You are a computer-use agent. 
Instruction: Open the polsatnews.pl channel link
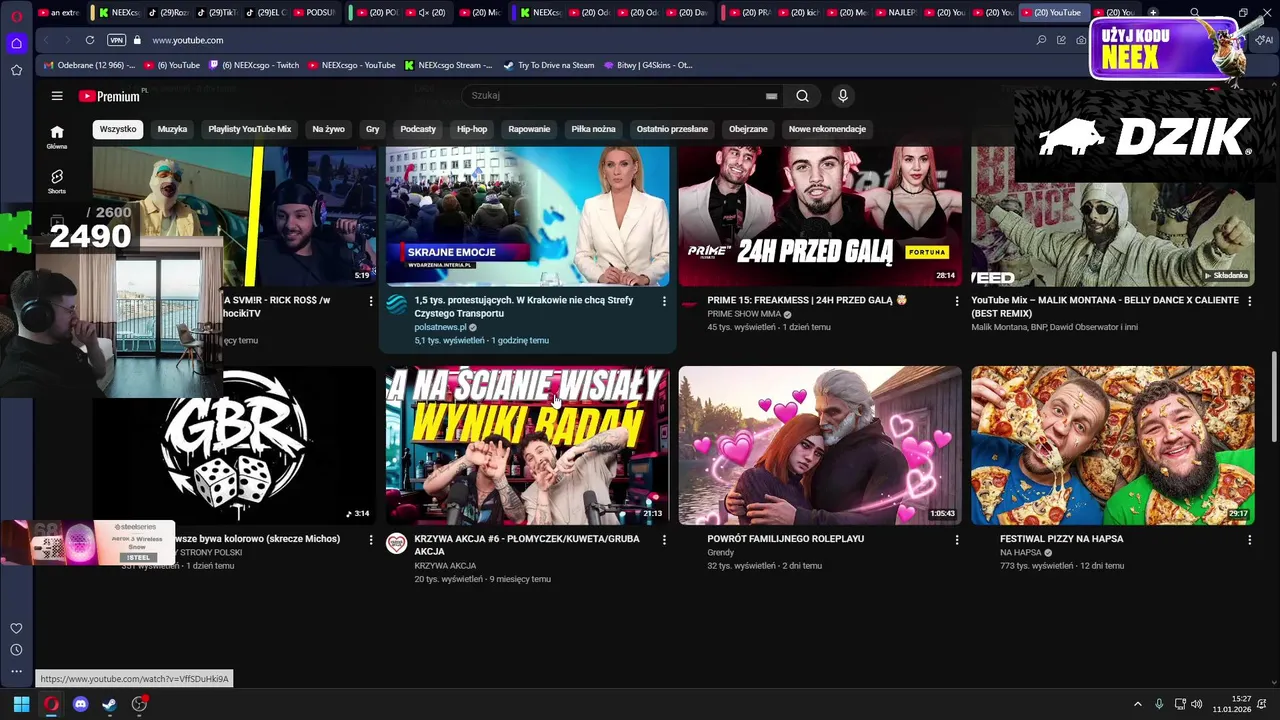pyautogui.click(x=440, y=327)
